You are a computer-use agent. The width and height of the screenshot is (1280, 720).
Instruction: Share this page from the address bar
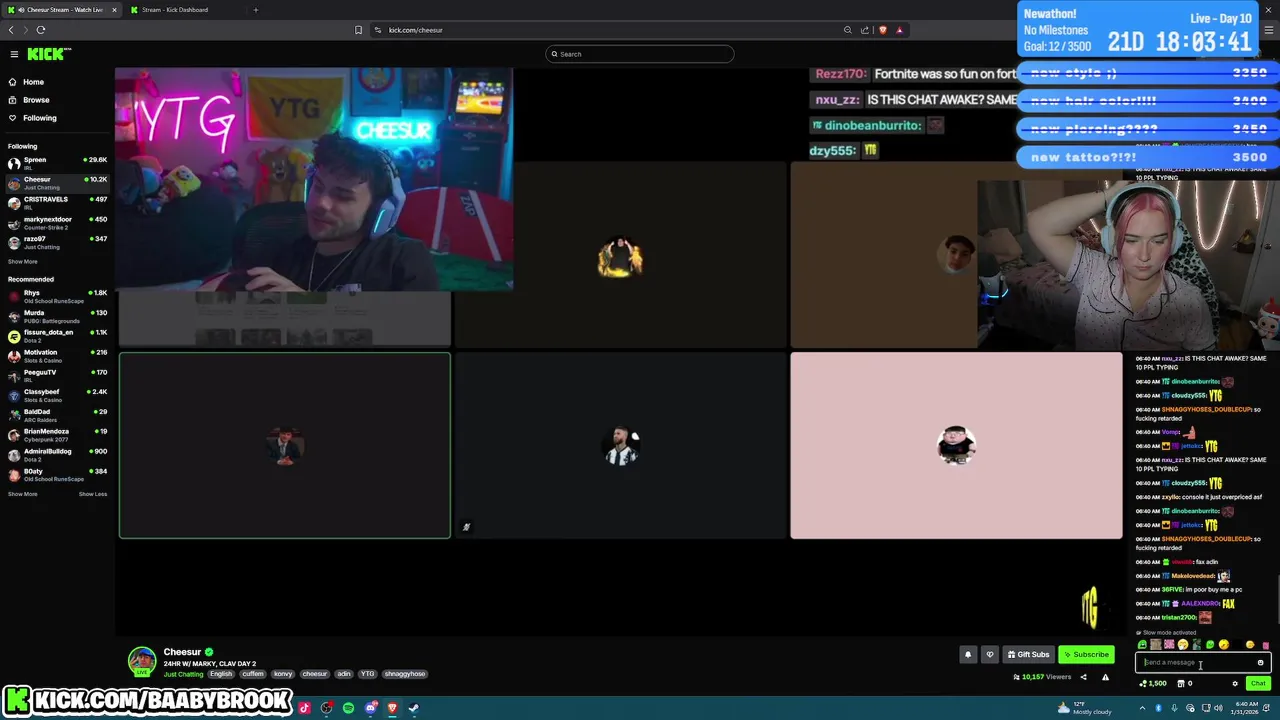pyautogui.click(x=865, y=30)
